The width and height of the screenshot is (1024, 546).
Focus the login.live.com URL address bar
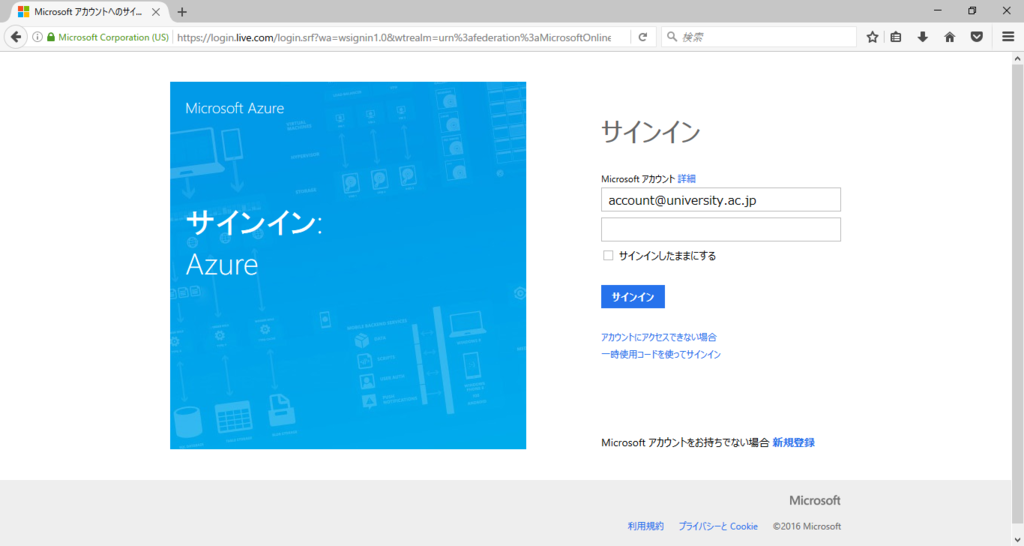(x=394, y=37)
